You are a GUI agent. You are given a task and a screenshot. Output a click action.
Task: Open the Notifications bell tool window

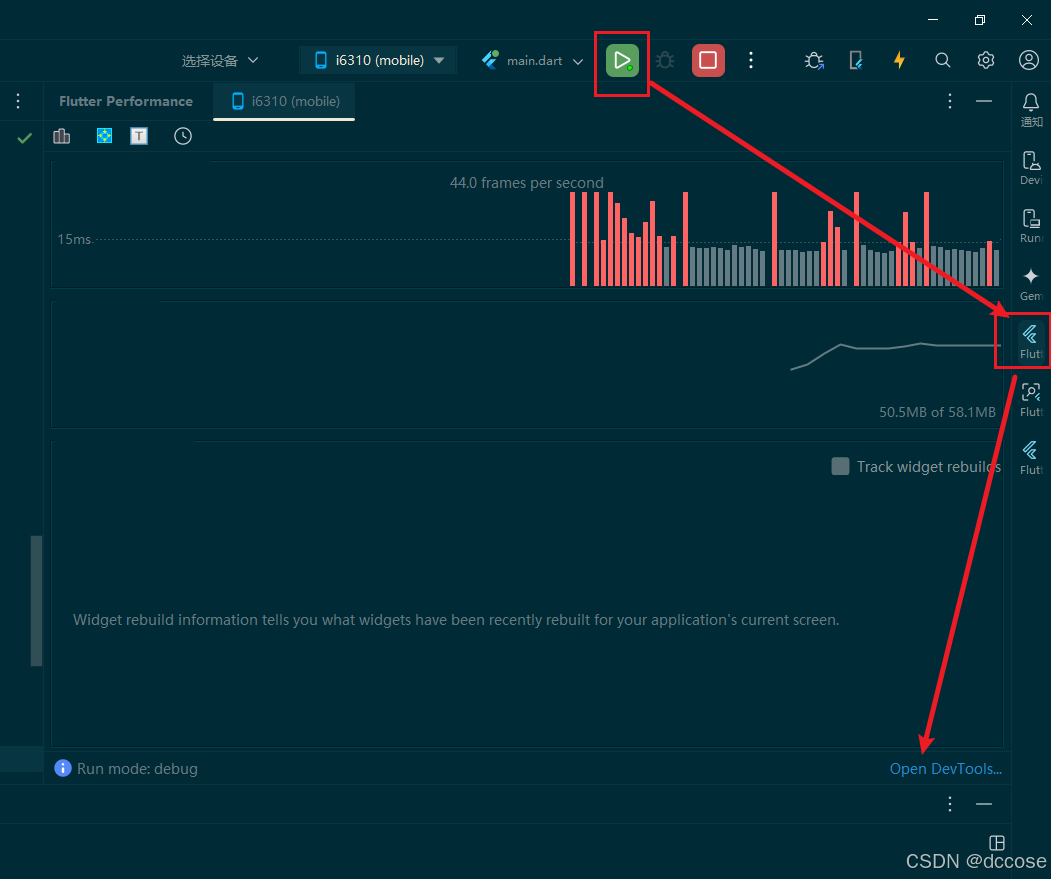[1031, 109]
